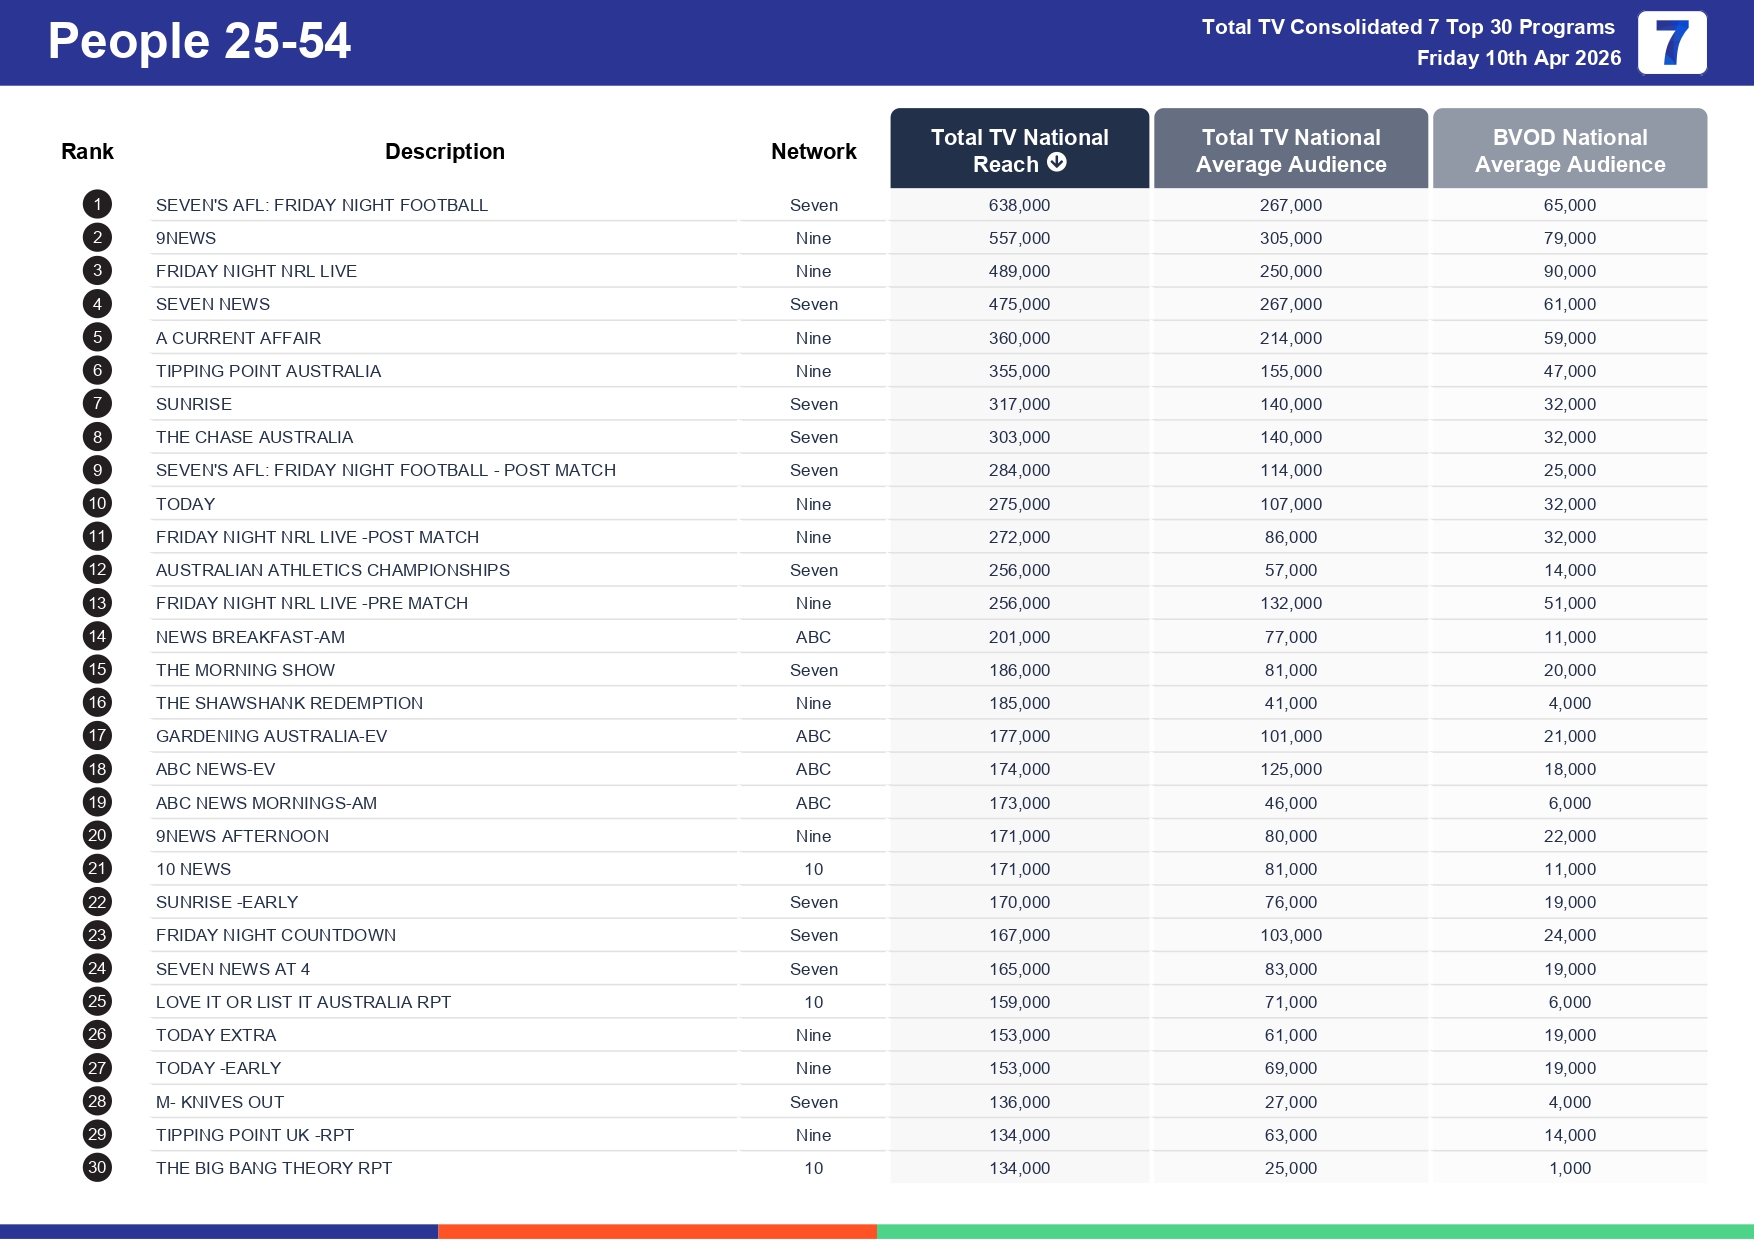The image size is (1754, 1241).
Task: Select the rank 1 badge
Action: coord(96,204)
